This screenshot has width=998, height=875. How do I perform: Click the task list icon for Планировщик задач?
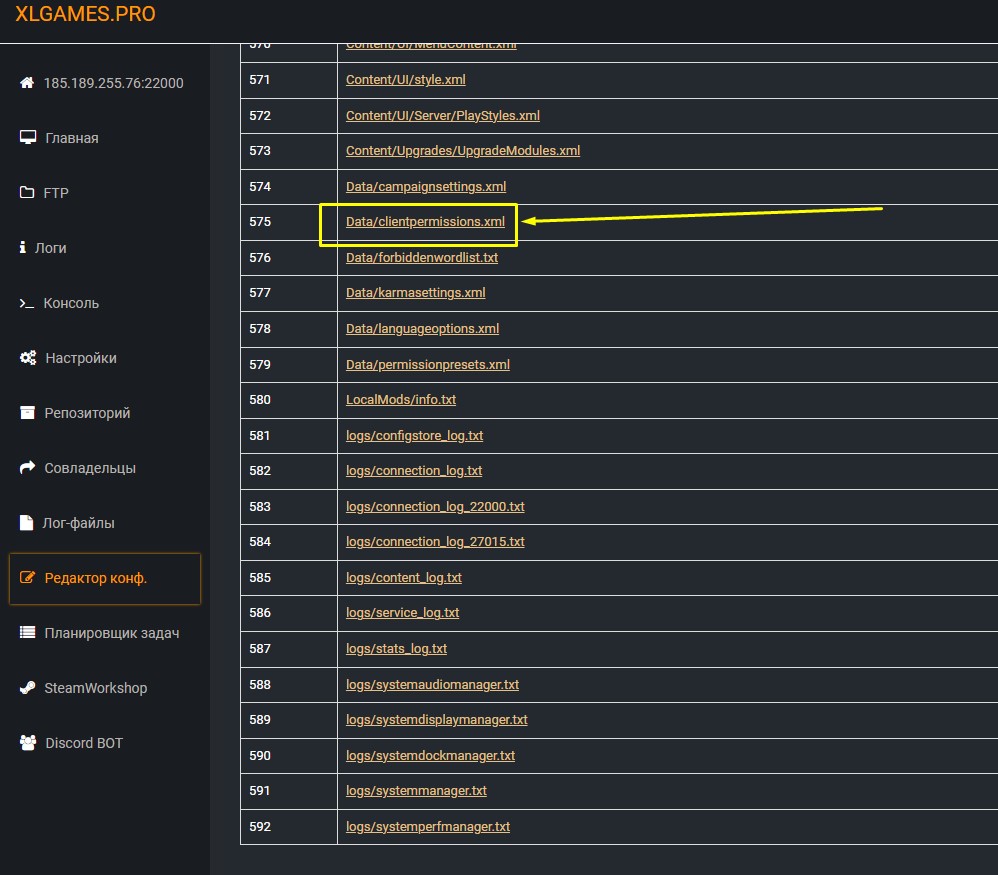point(27,633)
